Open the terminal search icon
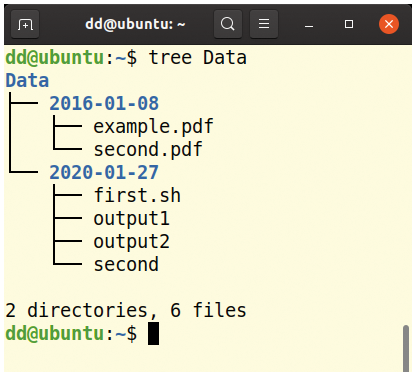 pyautogui.click(x=228, y=24)
